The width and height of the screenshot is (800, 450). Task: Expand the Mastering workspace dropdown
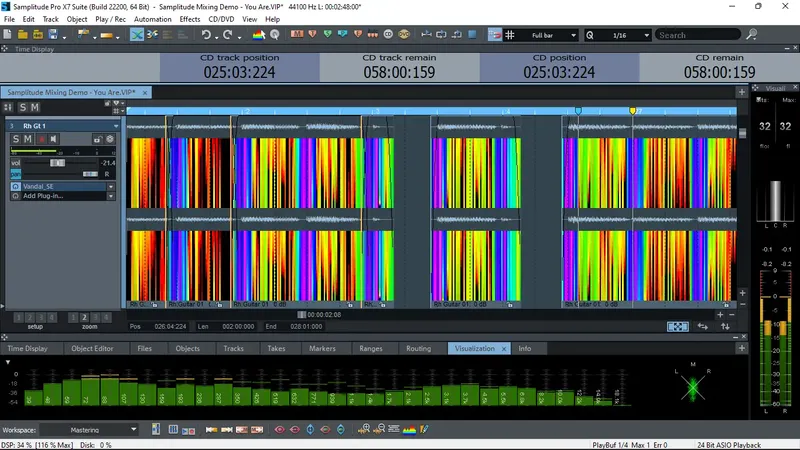(x=132, y=430)
